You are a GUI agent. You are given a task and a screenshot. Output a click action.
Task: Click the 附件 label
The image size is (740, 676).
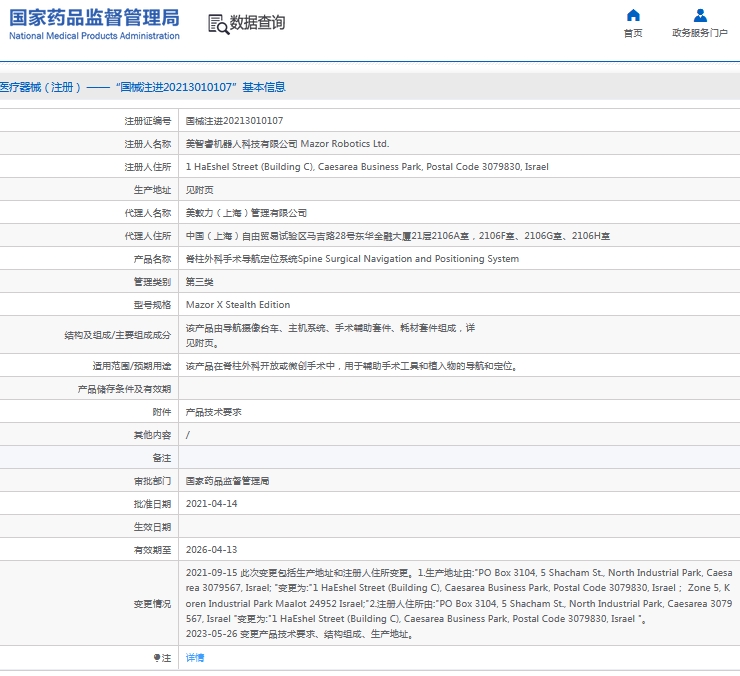pyautogui.click(x=161, y=412)
